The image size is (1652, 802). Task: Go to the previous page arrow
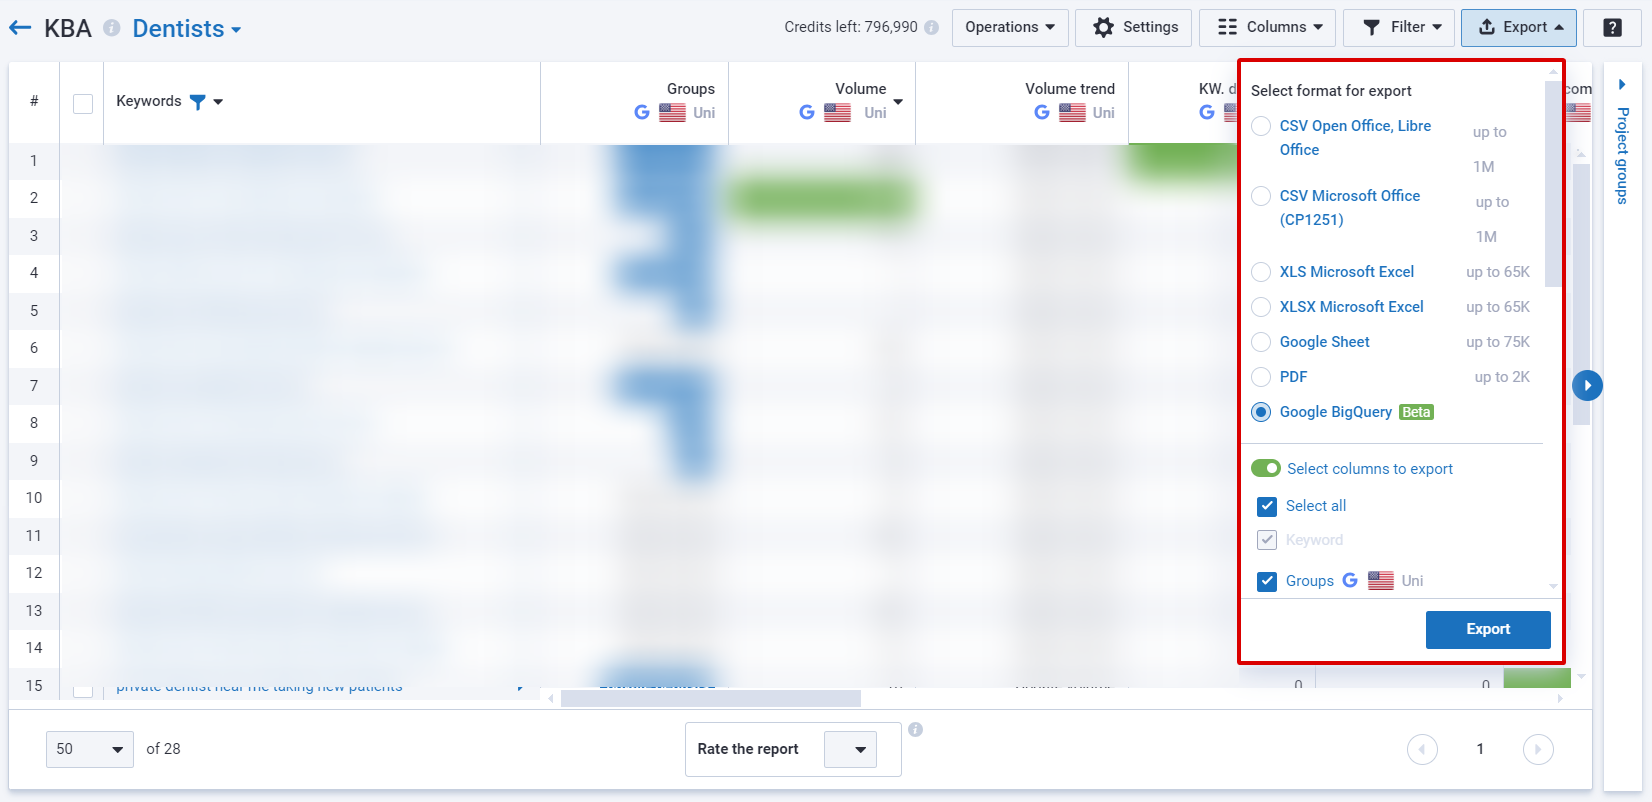pyautogui.click(x=1422, y=749)
